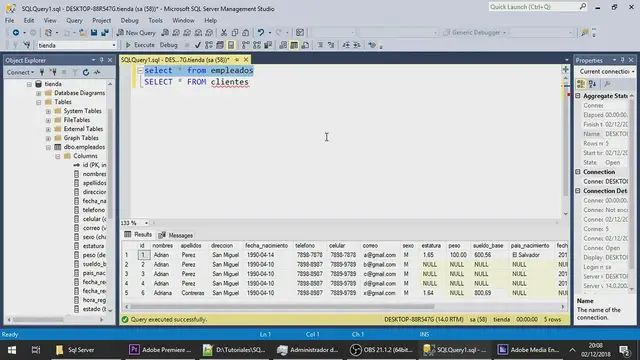Click the Paste icon in toolbar
The height and width of the screenshot is (360, 640).
pyautogui.click(x=246, y=33)
